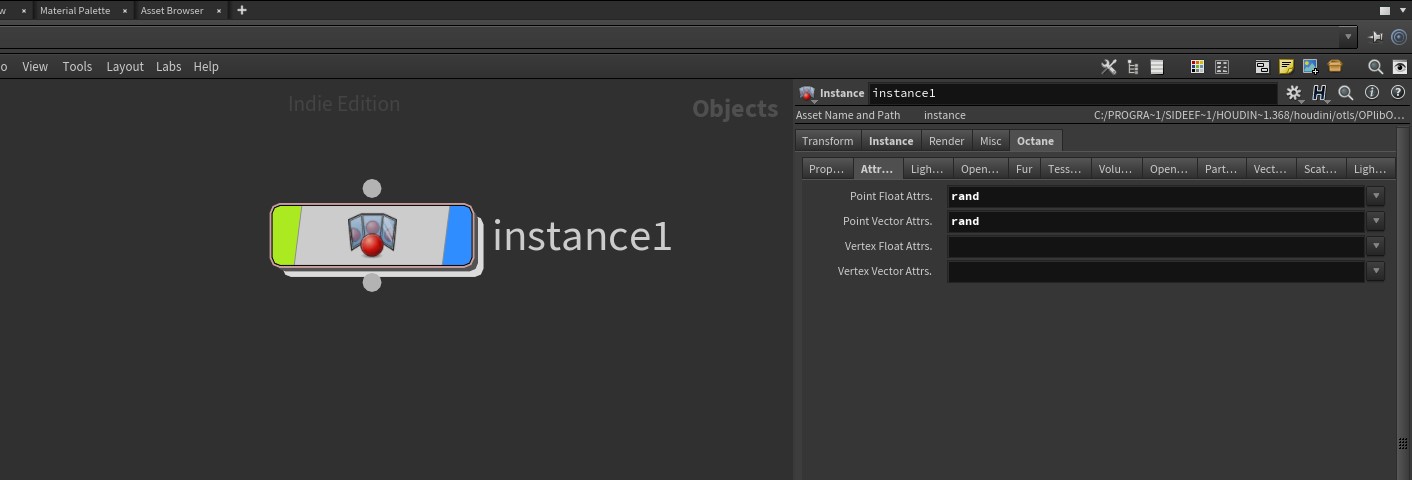Image resolution: width=1412 pixels, height=480 pixels.
Task: Click the add background image icon
Action: point(1310,67)
